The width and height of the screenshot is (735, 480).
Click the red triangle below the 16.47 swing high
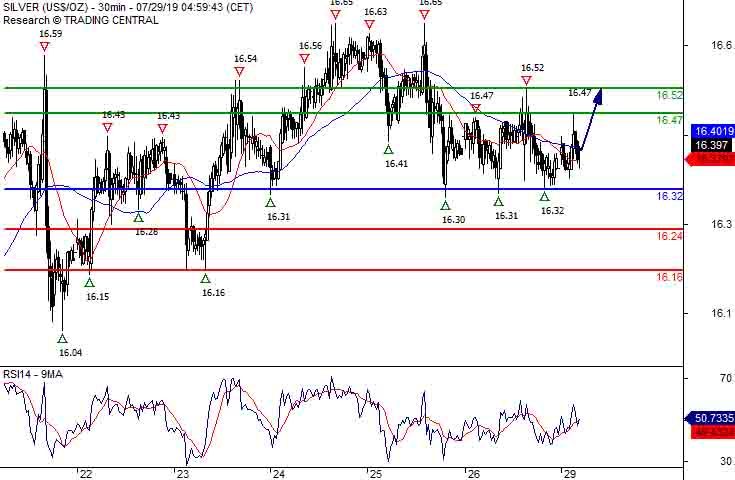click(476, 108)
